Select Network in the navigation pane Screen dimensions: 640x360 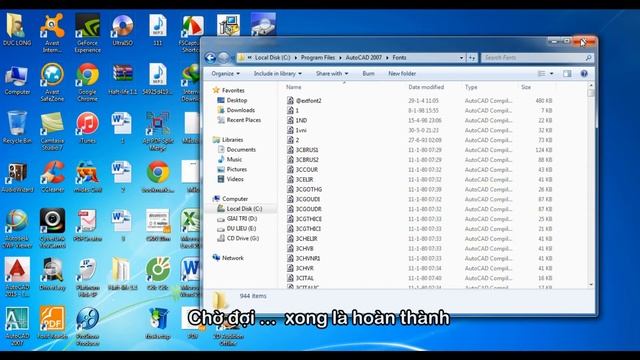pos(228,258)
